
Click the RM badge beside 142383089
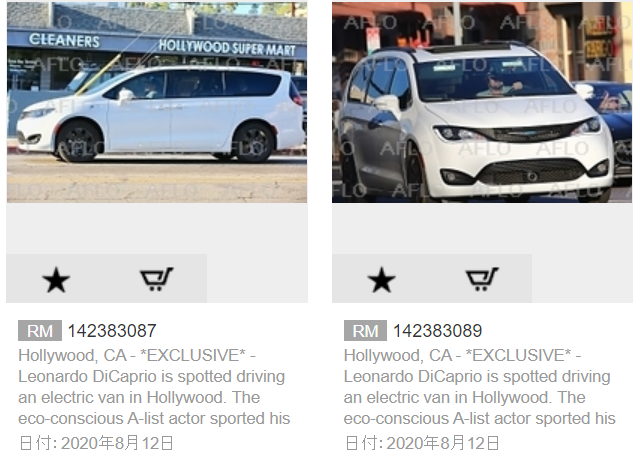365,331
